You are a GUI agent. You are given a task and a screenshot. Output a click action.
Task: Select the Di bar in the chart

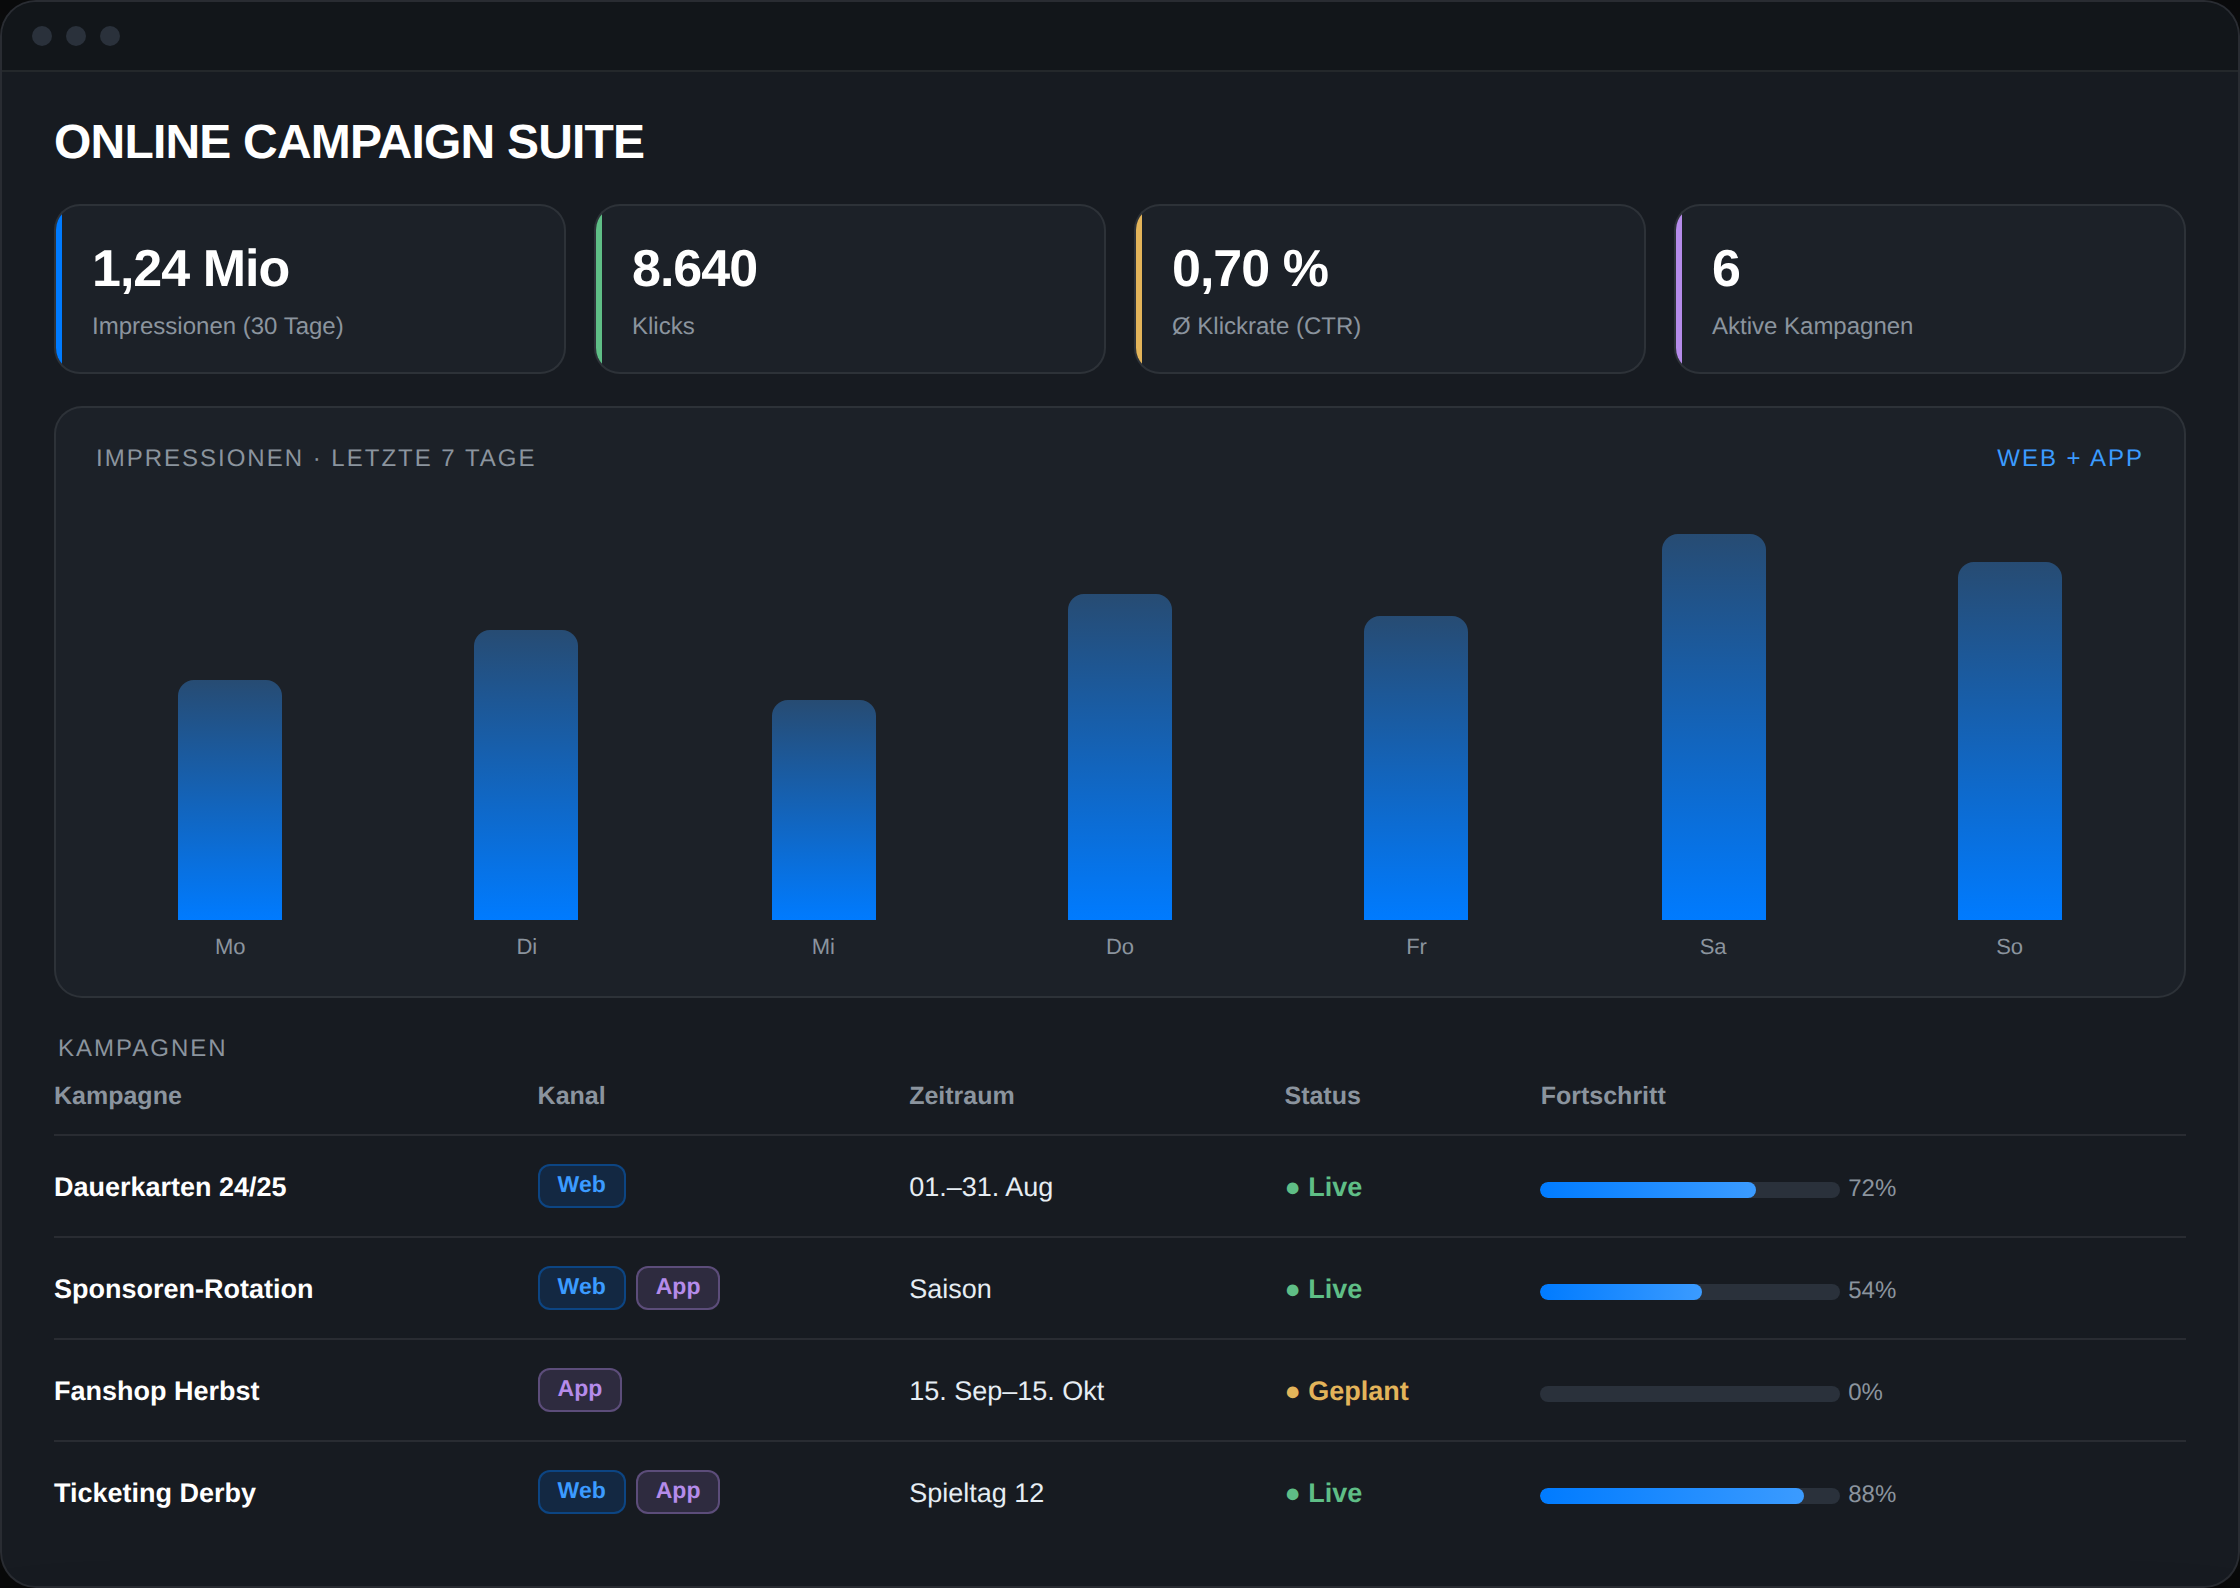point(526,775)
